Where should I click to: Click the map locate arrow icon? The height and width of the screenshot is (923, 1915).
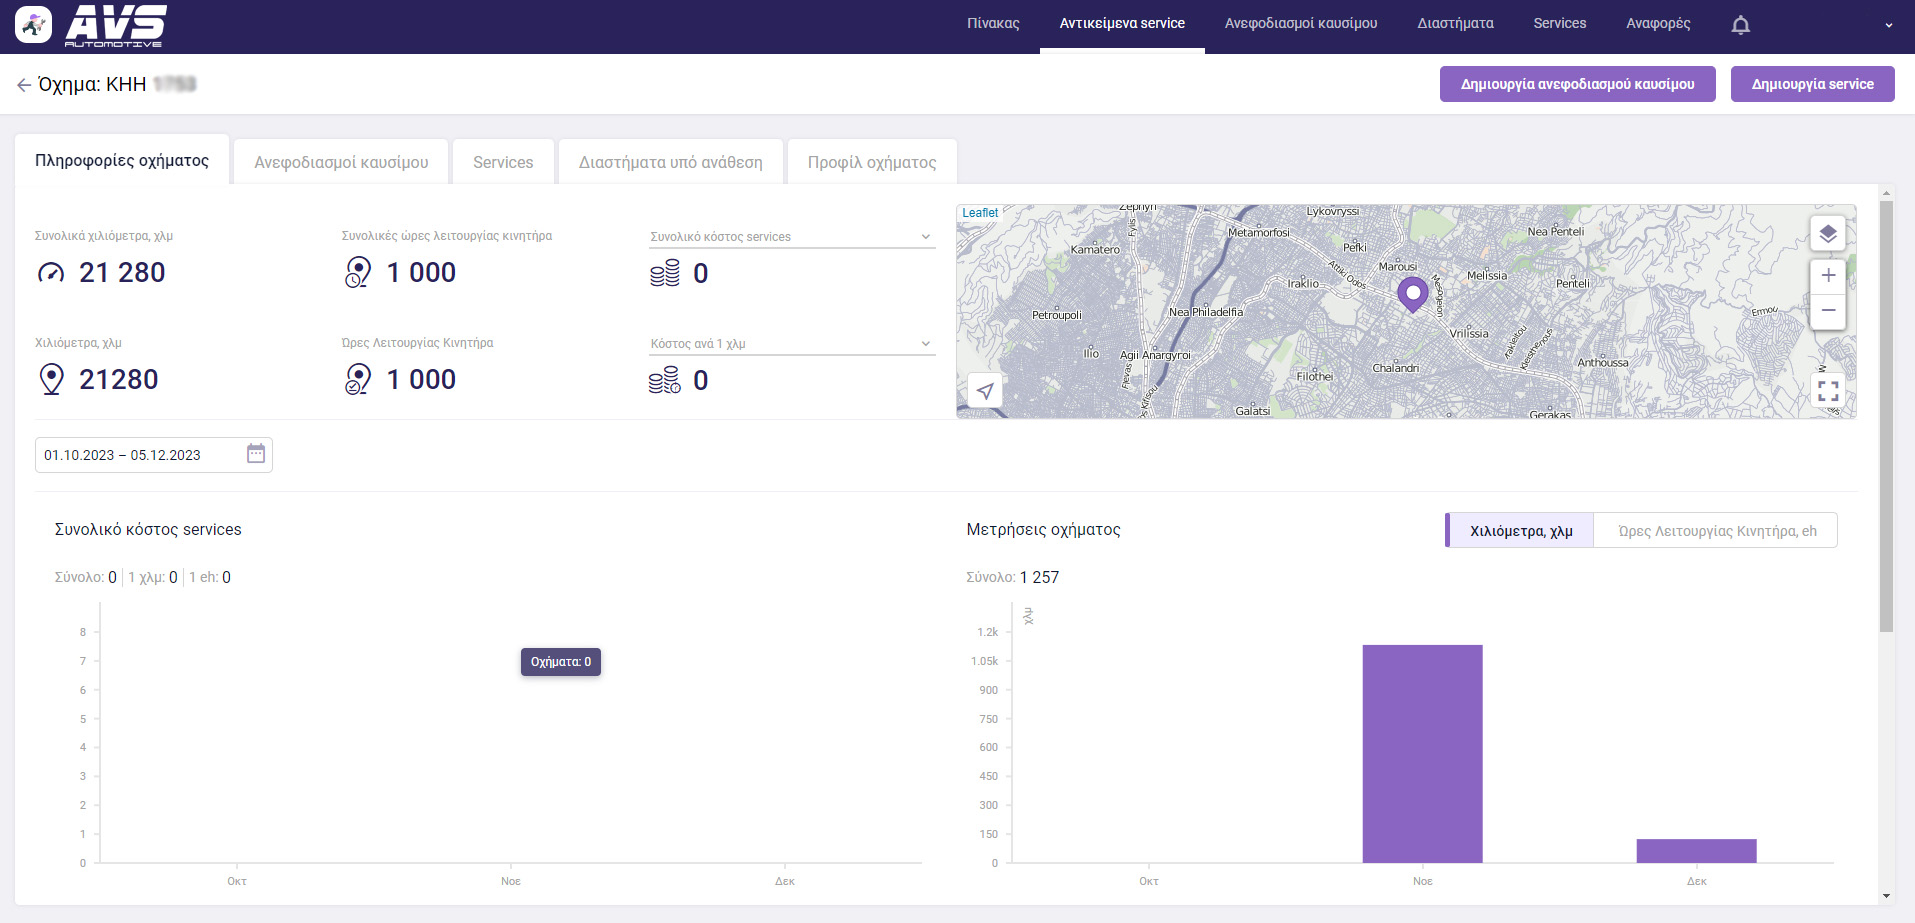(x=985, y=391)
